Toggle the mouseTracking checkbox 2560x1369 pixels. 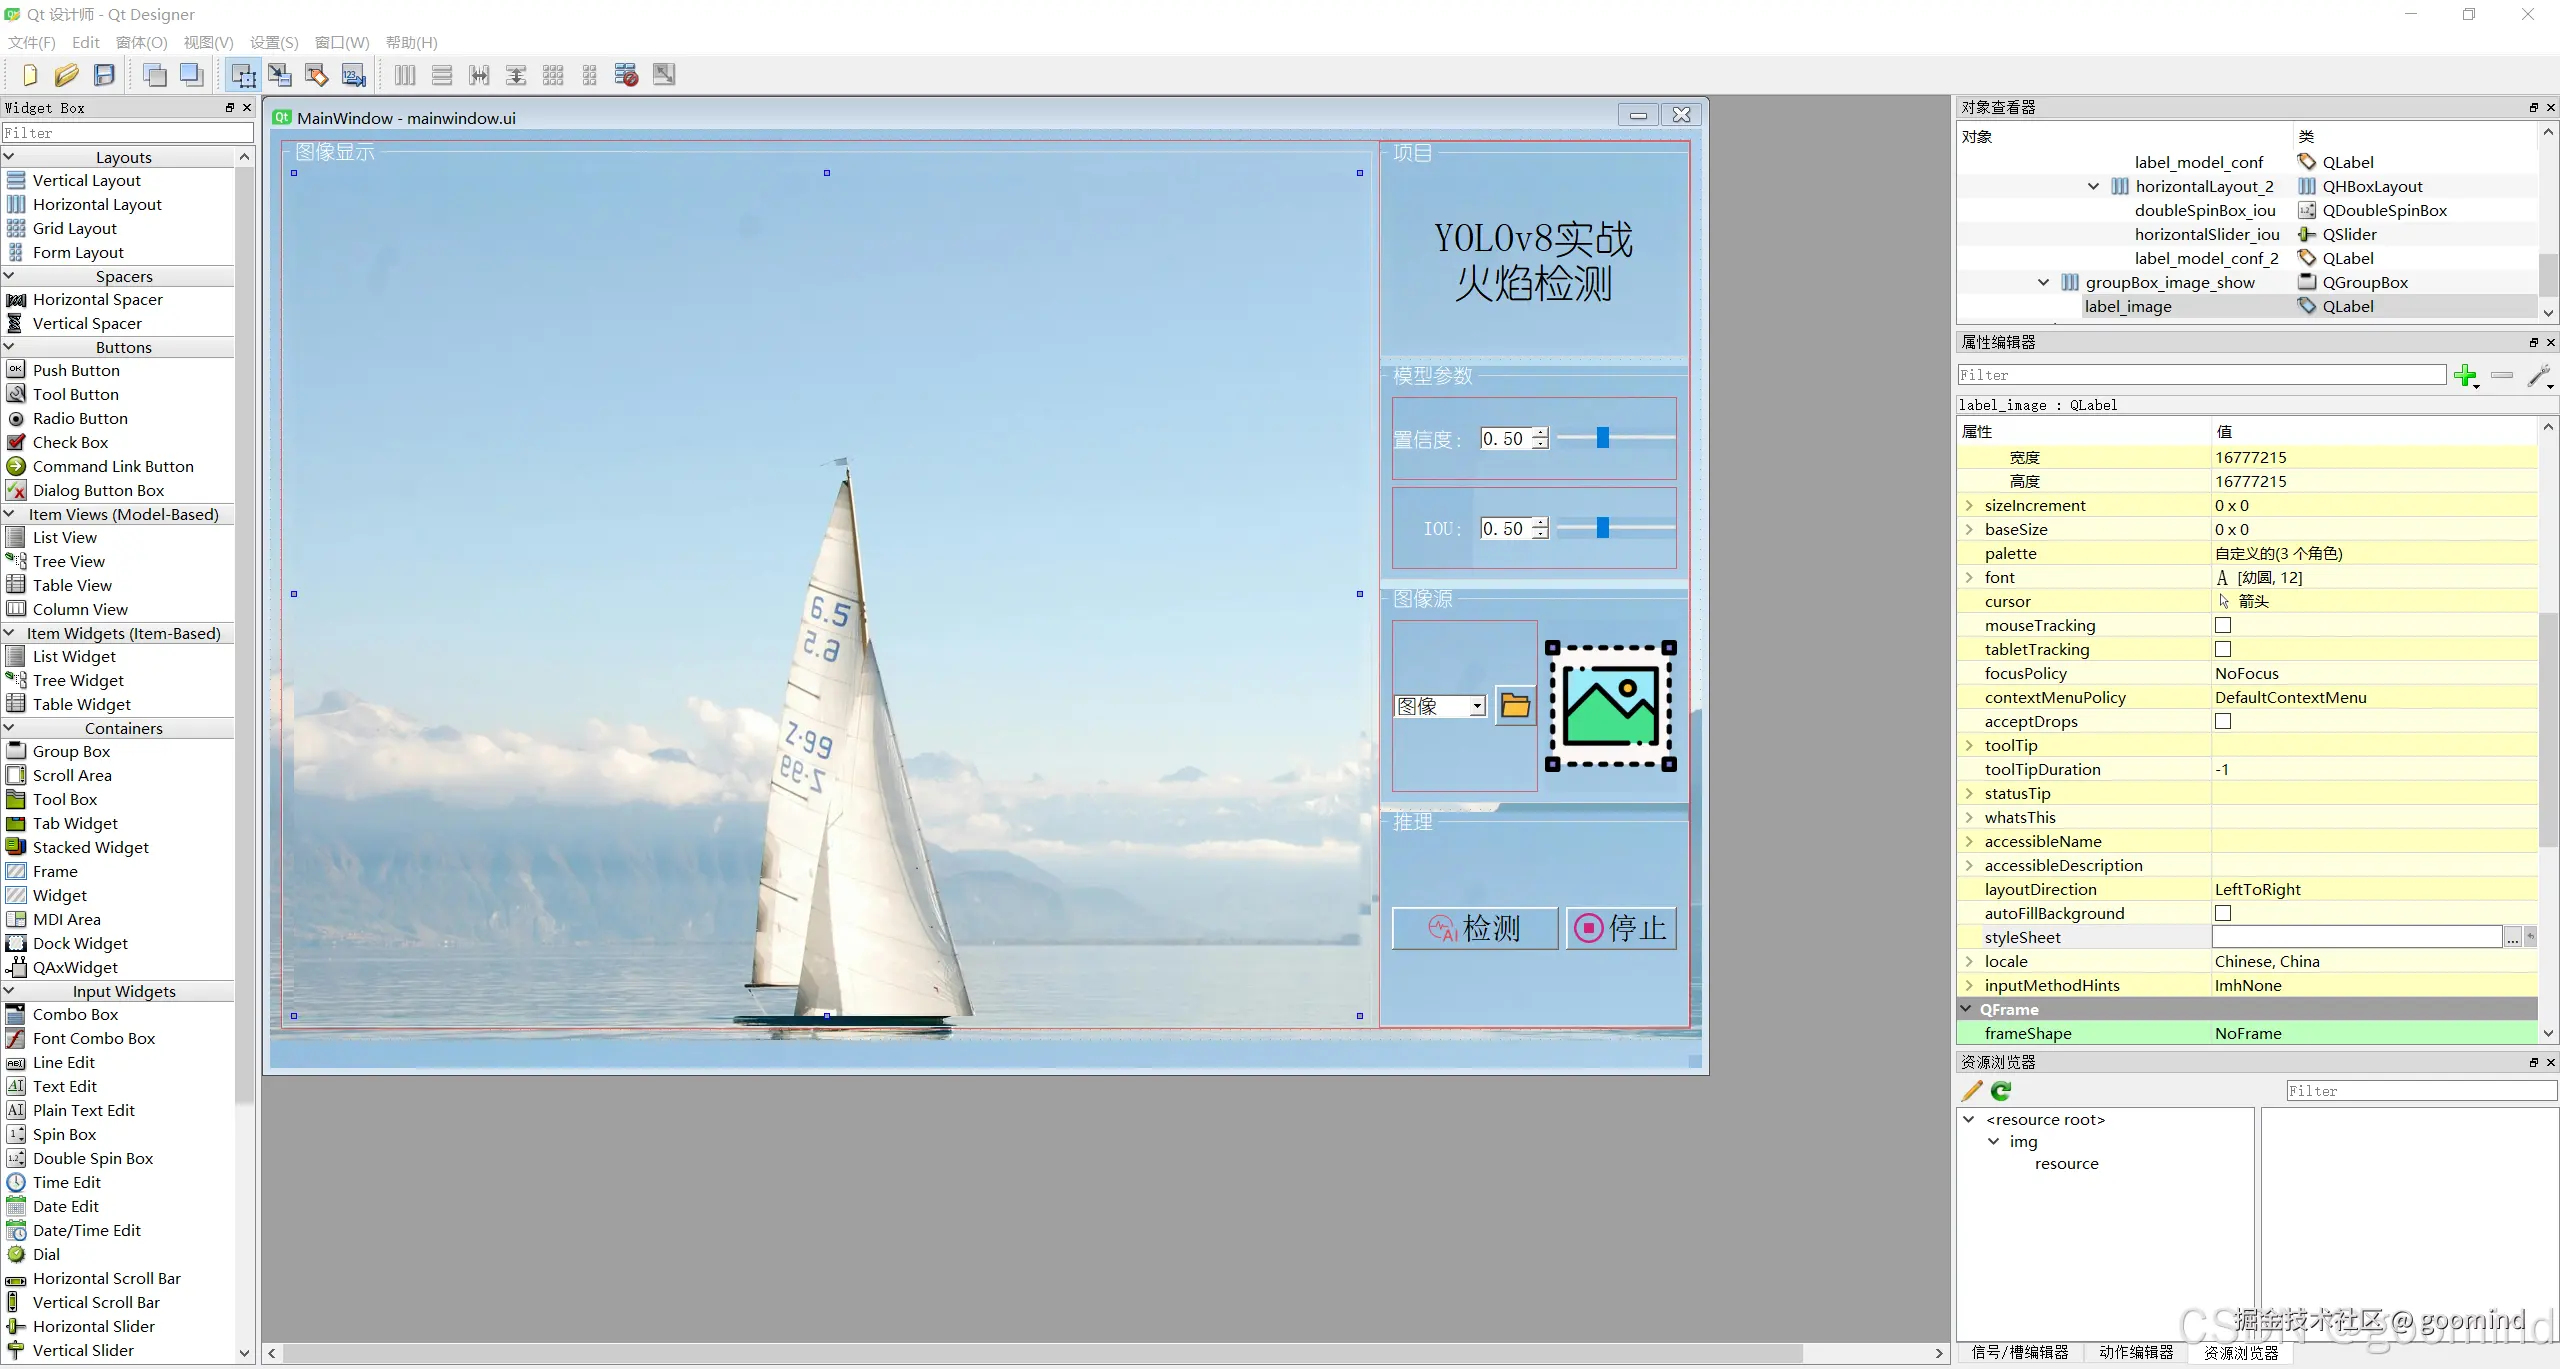tap(2223, 625)
